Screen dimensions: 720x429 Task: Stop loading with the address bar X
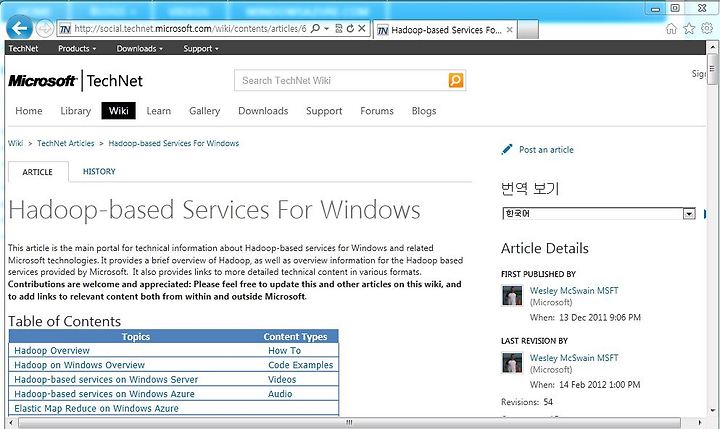(362, 28)
